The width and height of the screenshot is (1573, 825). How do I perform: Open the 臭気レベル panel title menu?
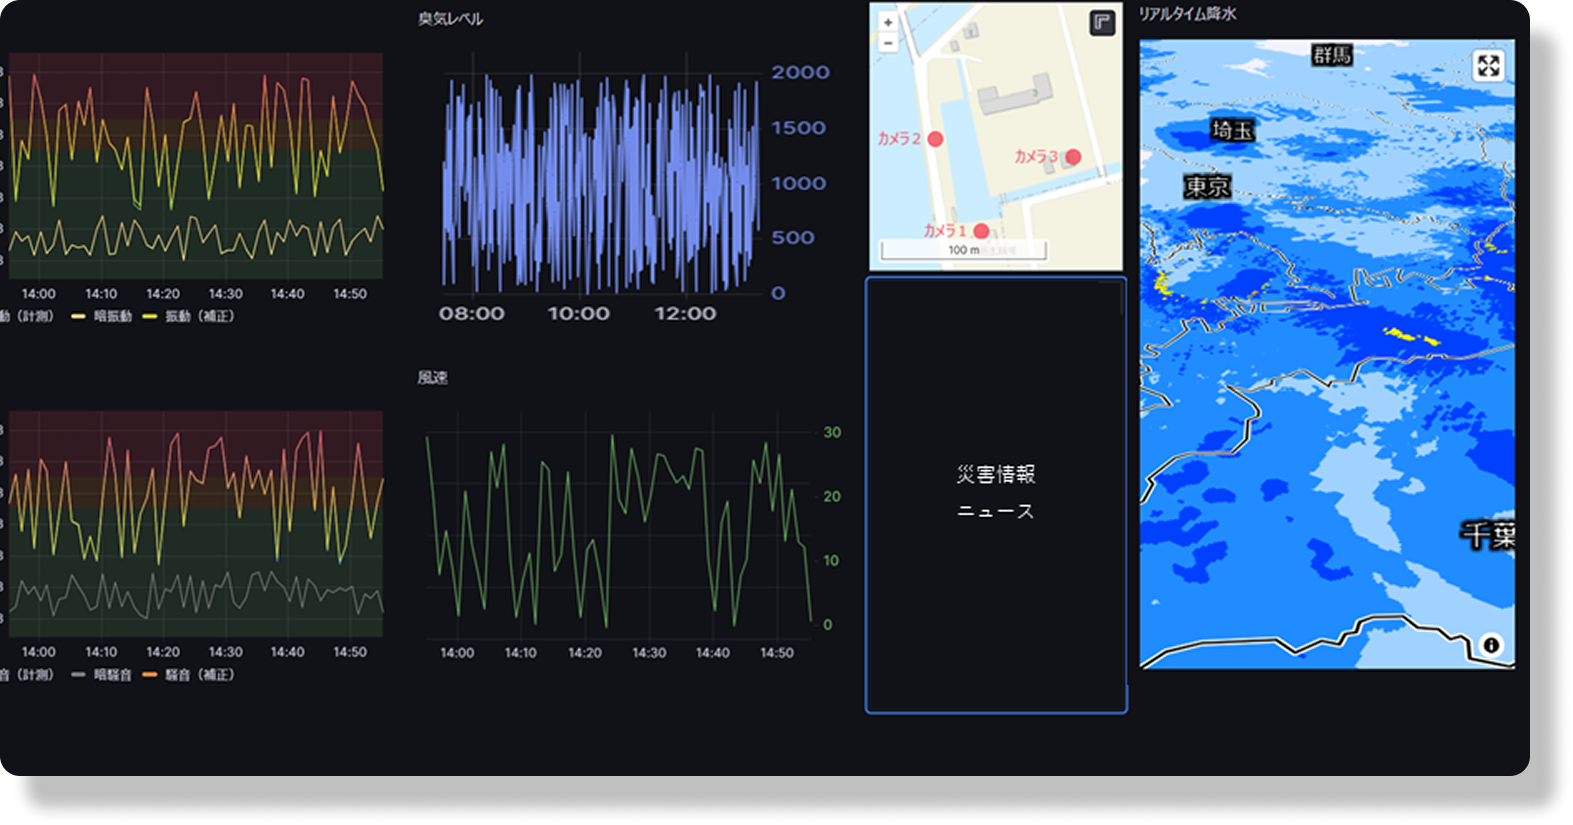[x=450, y=19]
